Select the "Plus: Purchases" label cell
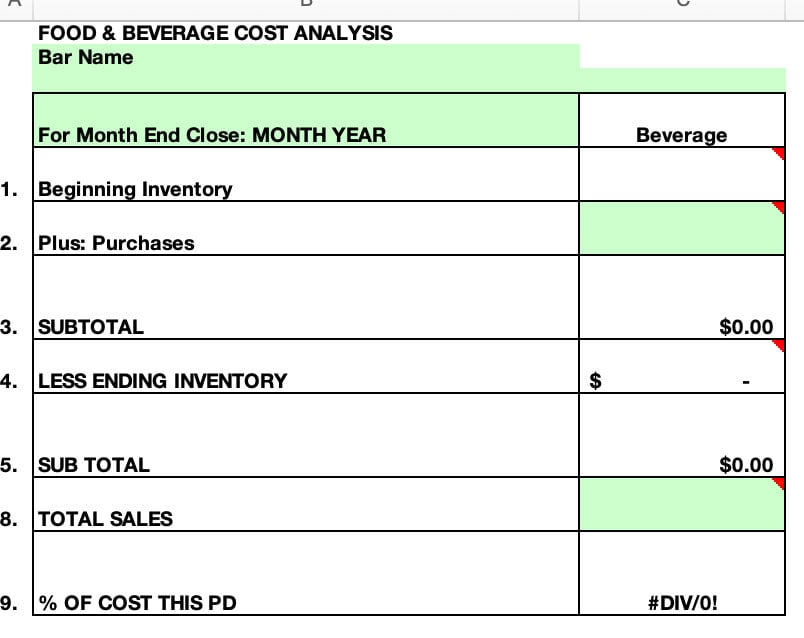 (x=306, y=228)
